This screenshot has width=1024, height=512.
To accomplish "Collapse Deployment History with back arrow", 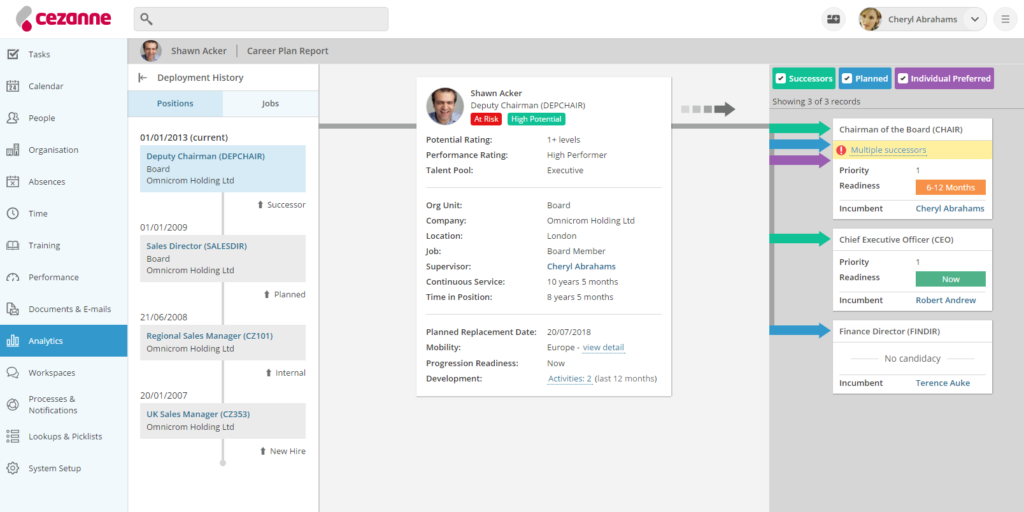I will (143, 78).
